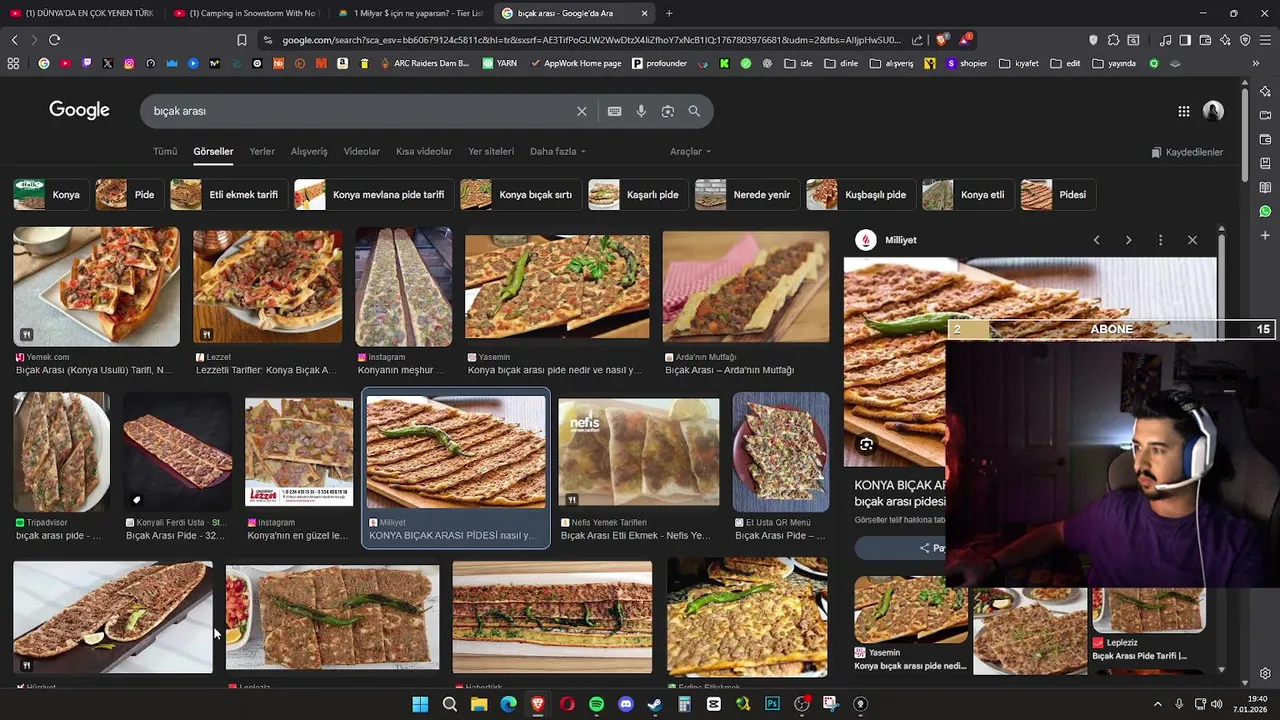Open three-dot options in image preview panel

point(1160,240)
